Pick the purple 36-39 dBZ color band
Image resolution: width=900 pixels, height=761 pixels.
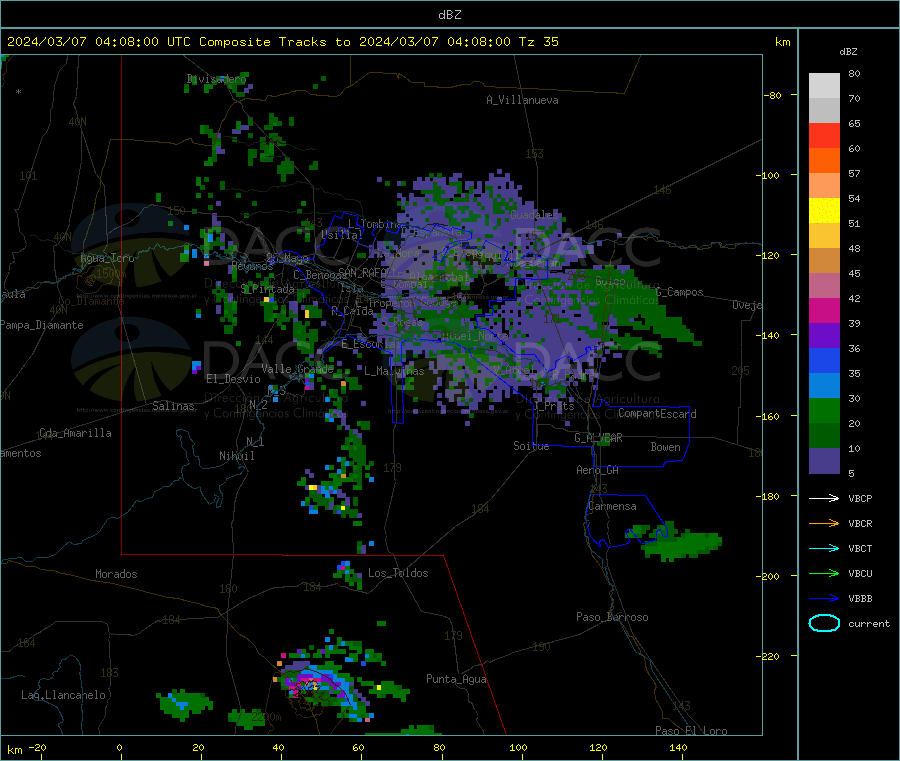click(x=824, y=336)
